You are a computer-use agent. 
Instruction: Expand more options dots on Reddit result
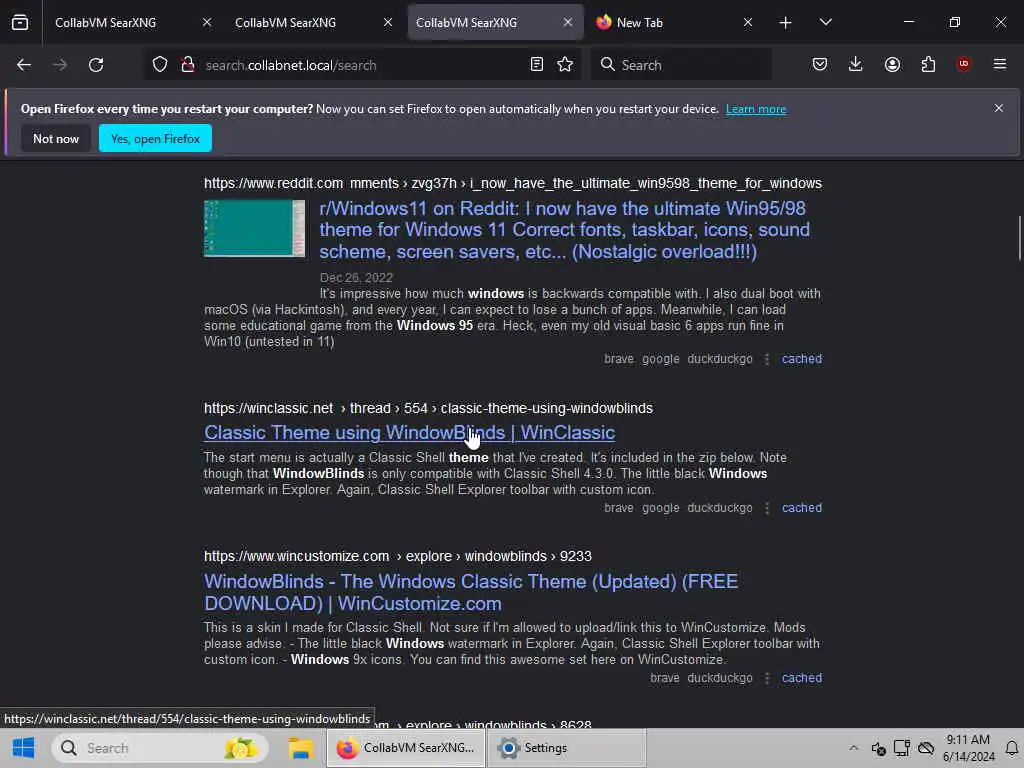pos(767,359)
